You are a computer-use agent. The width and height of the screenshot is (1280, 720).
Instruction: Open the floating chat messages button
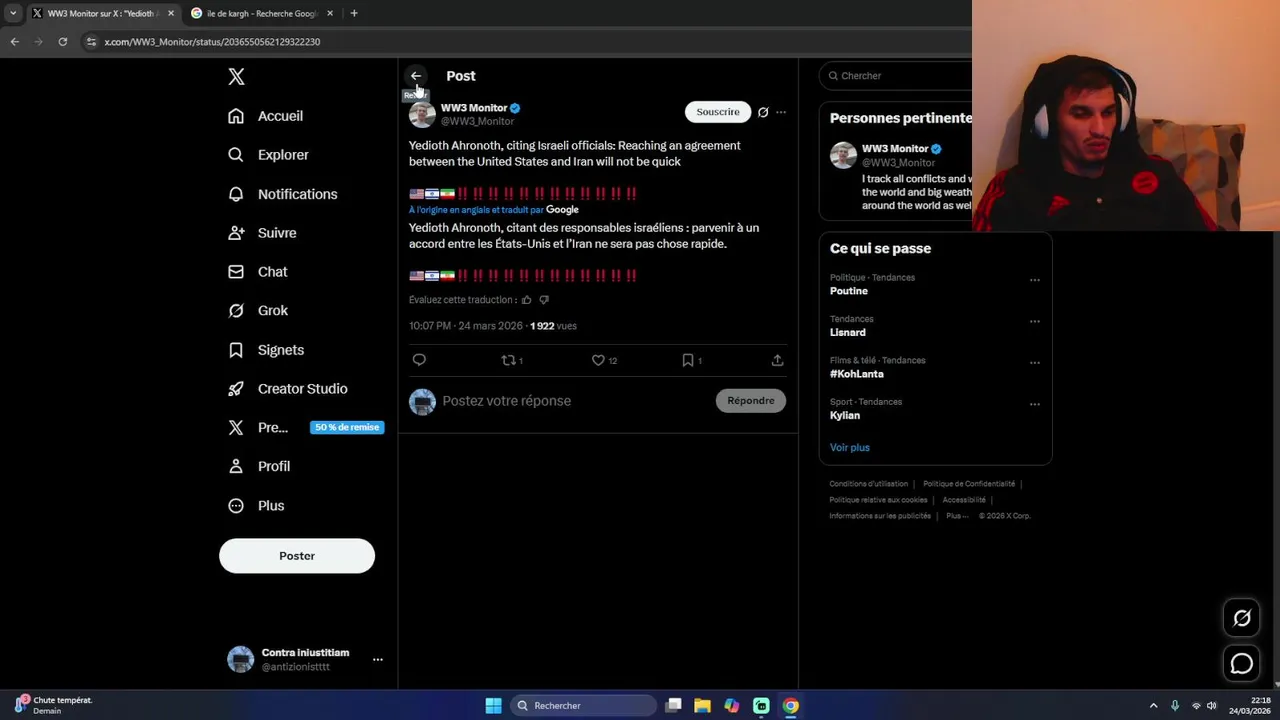1242,663
